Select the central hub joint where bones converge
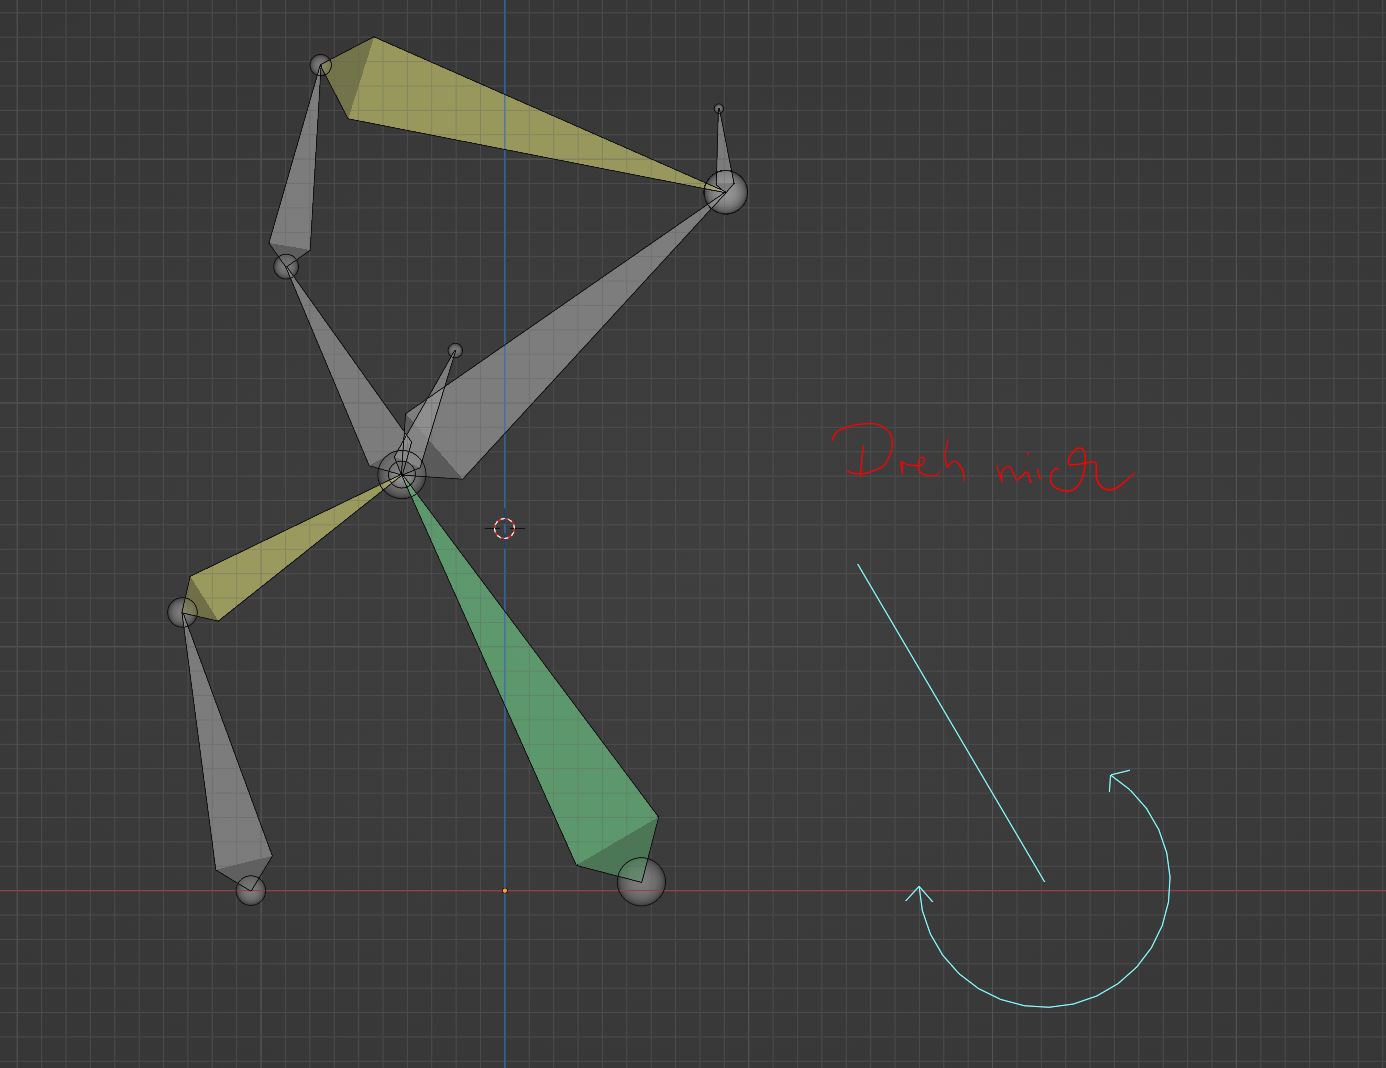This screenshot has height=1068, width=1386. [x=401, y=474]
